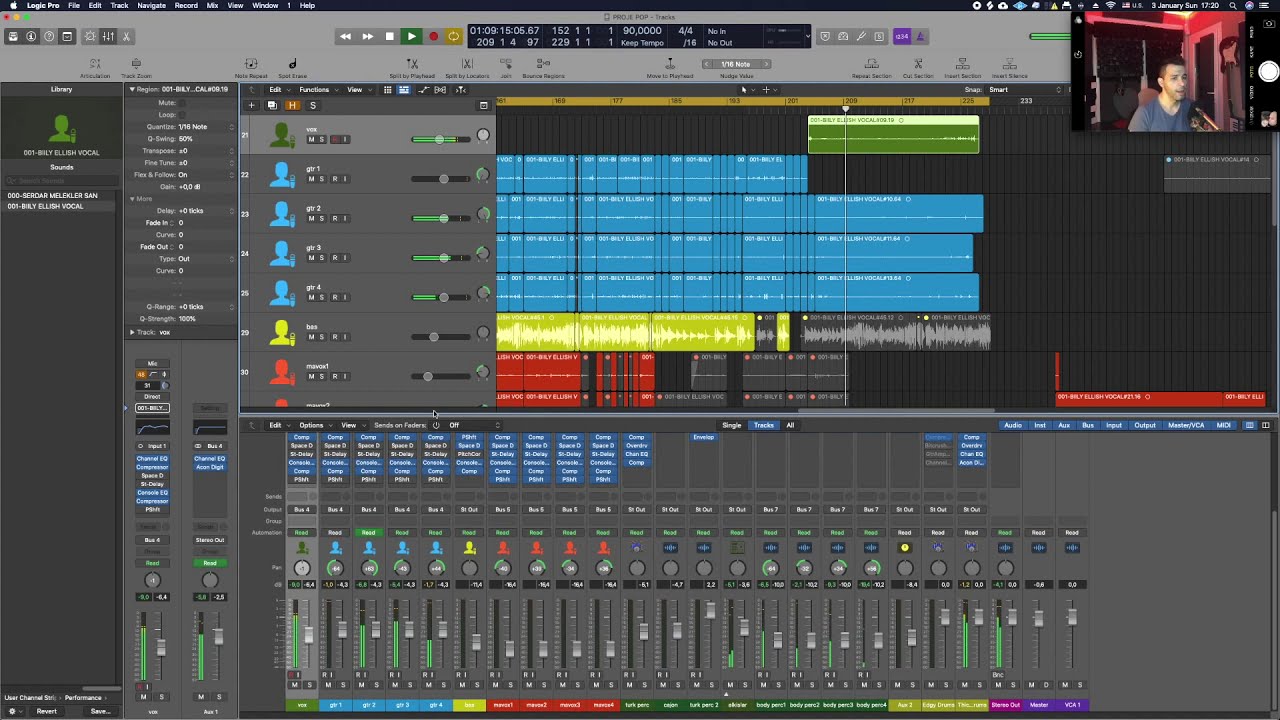The height and width of the screenshot is (720, 1280).
Task: Click the green Play button
Action: [411, 37]
